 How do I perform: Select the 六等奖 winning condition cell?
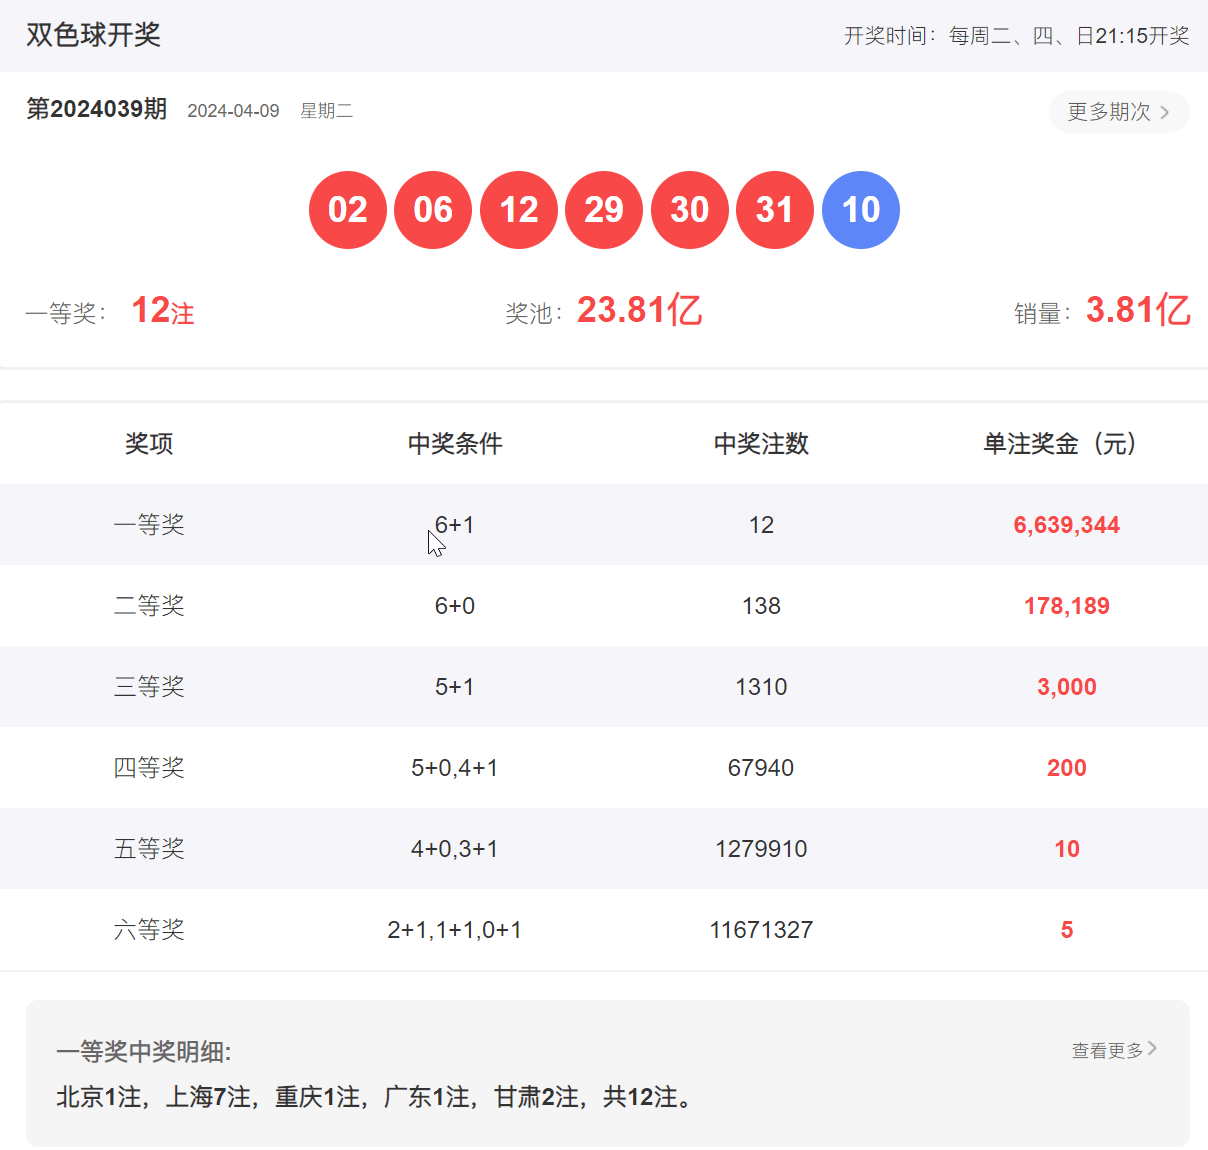click(x=454, y=929)
